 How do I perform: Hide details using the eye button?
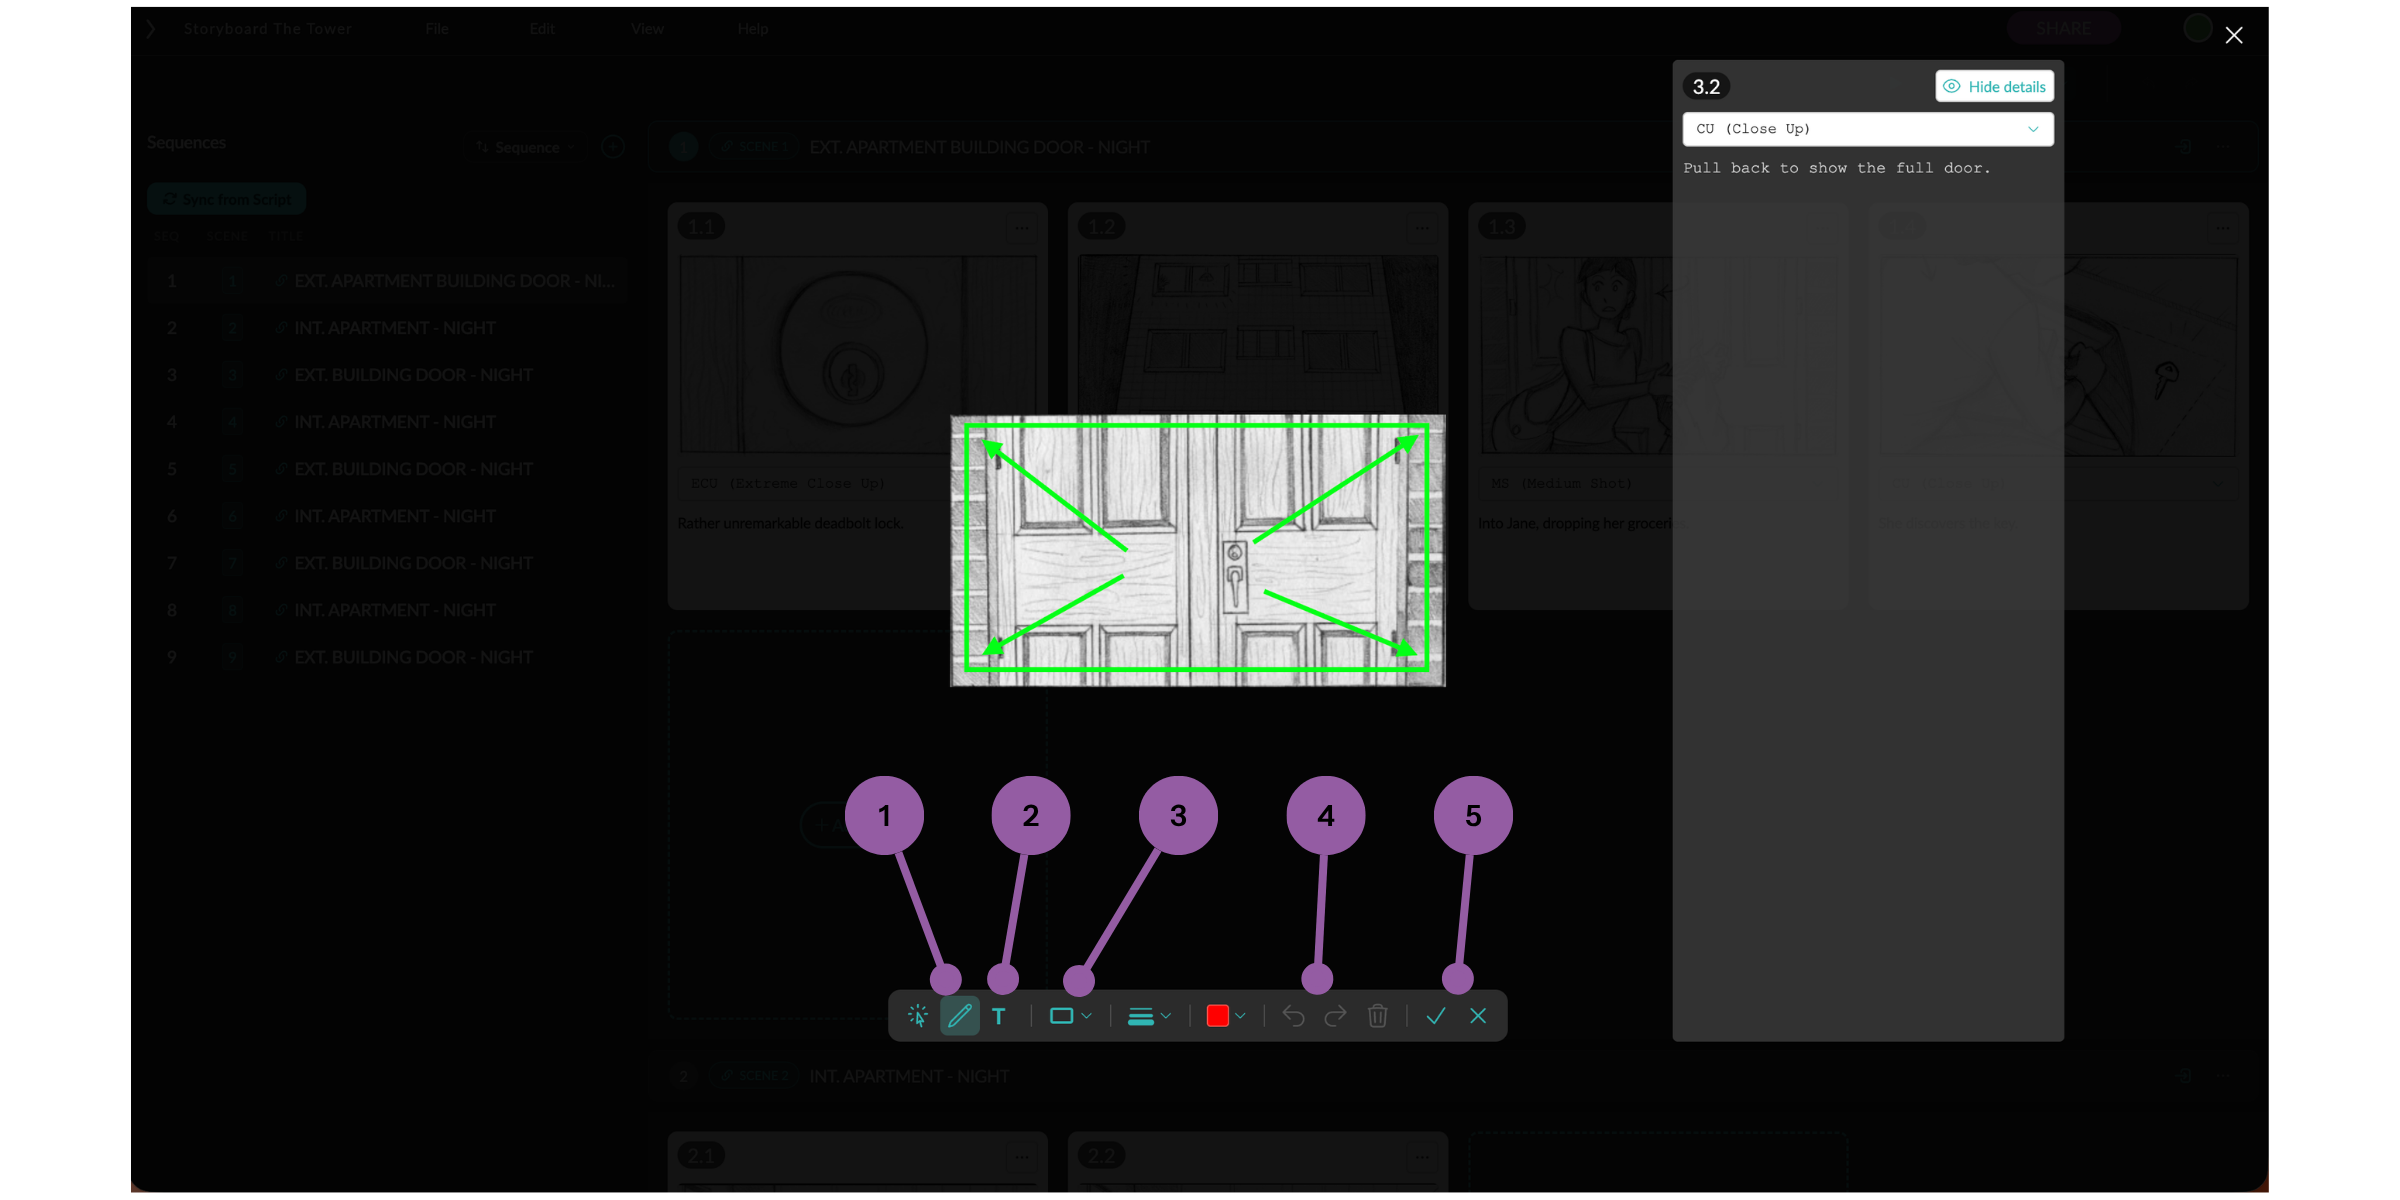[x=1995, y=86]
